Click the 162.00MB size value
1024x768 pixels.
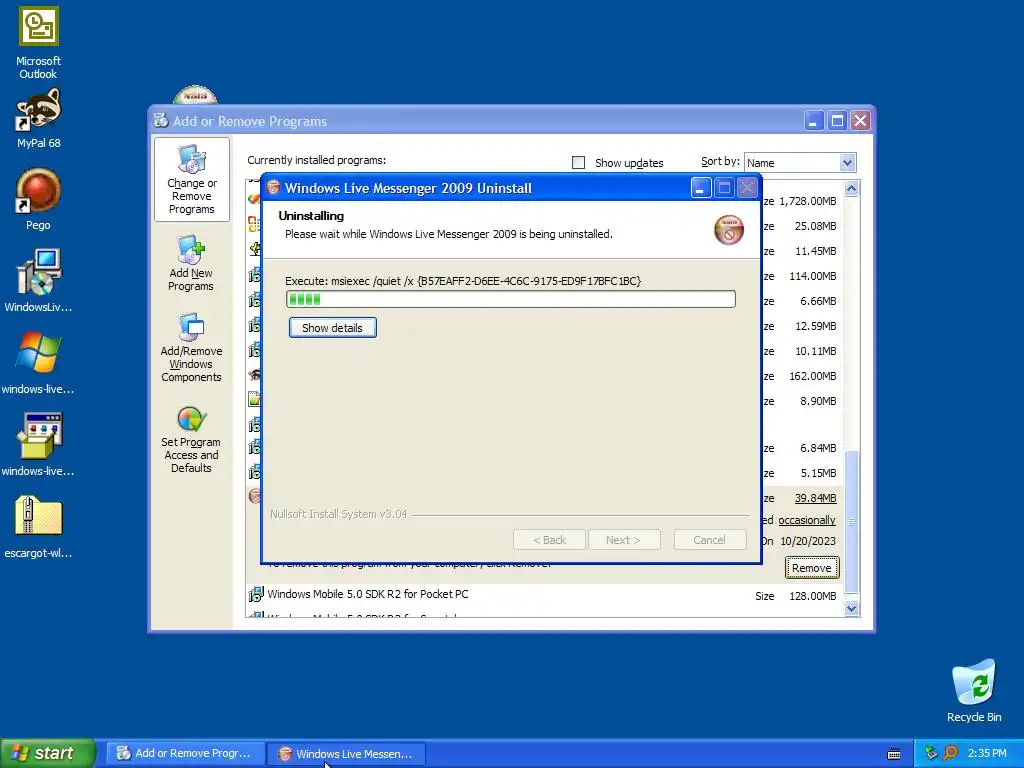point(812,376)
